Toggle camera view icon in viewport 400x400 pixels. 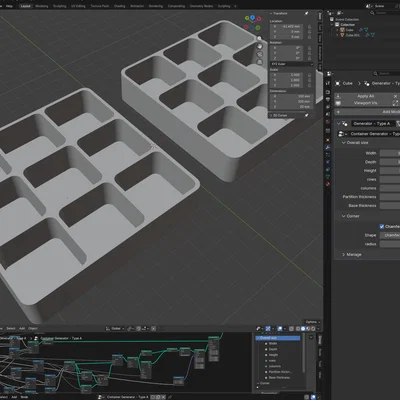coord(260,54)
